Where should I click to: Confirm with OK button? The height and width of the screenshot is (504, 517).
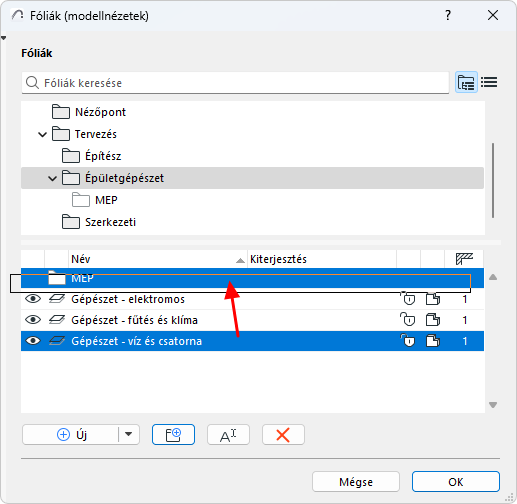point(456,482)
